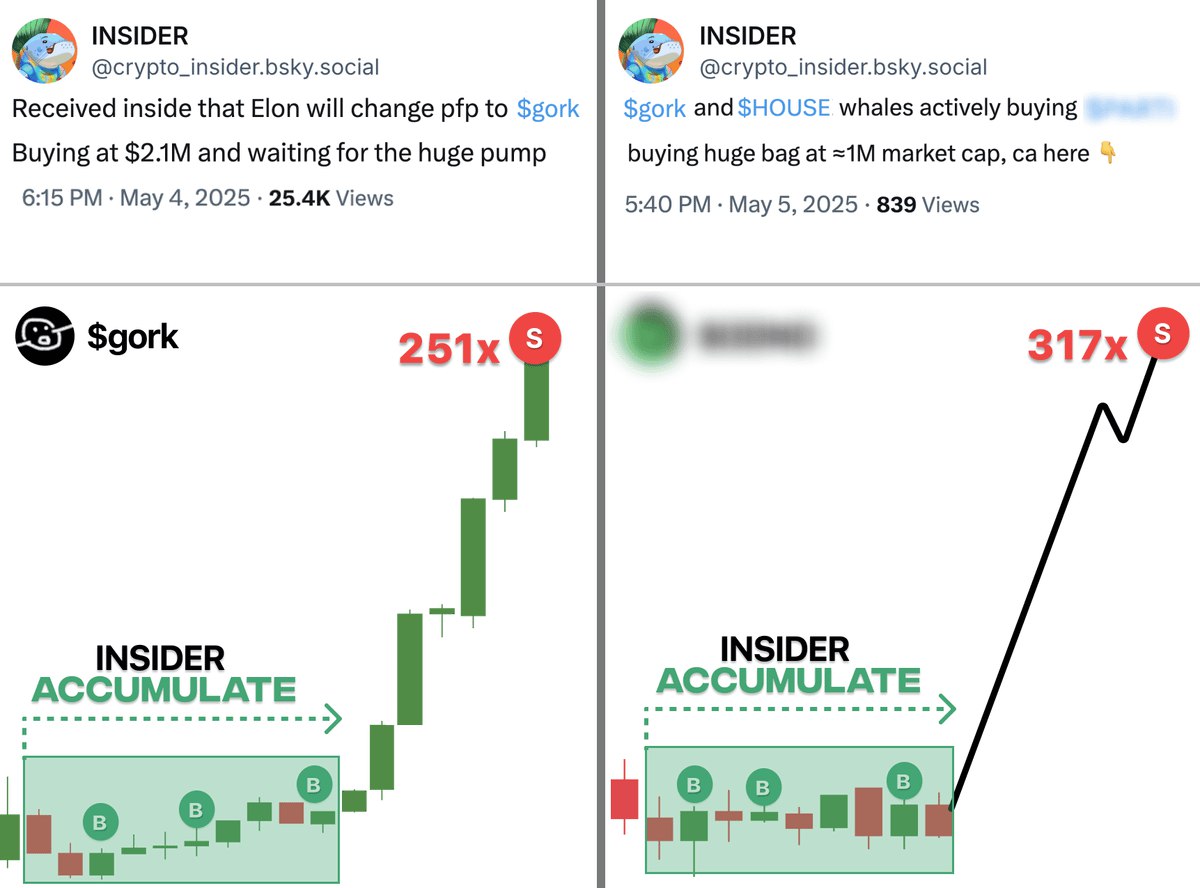
Task: Click the 839 Views count
Action: pos(928,205)
